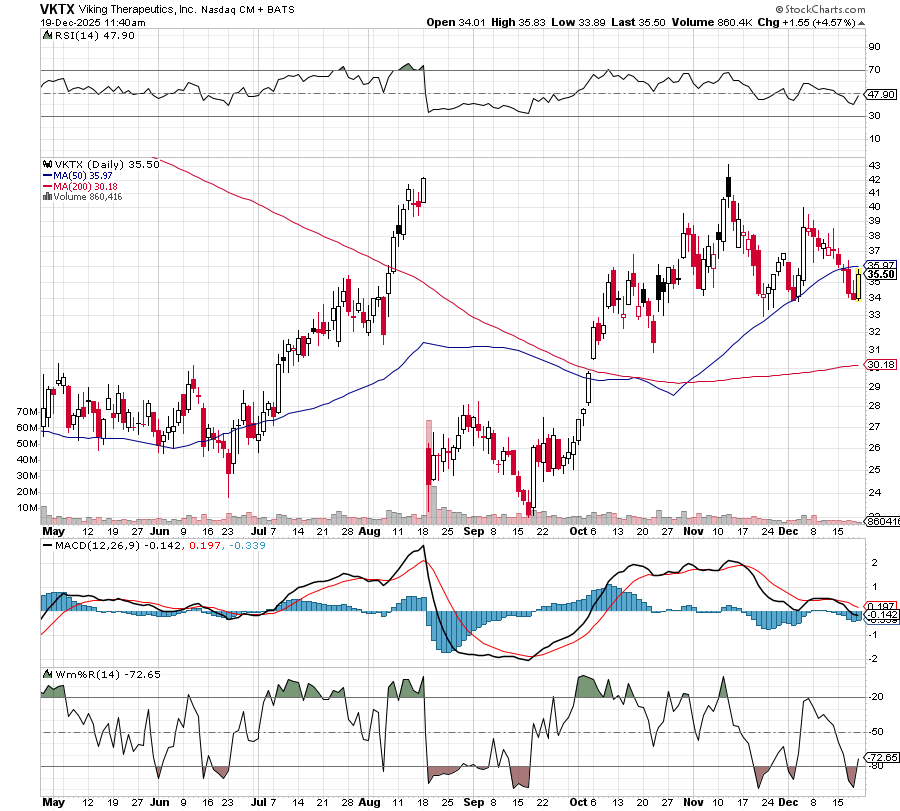Click the MACD(12,26,9) indicator legend

[96, 544]
